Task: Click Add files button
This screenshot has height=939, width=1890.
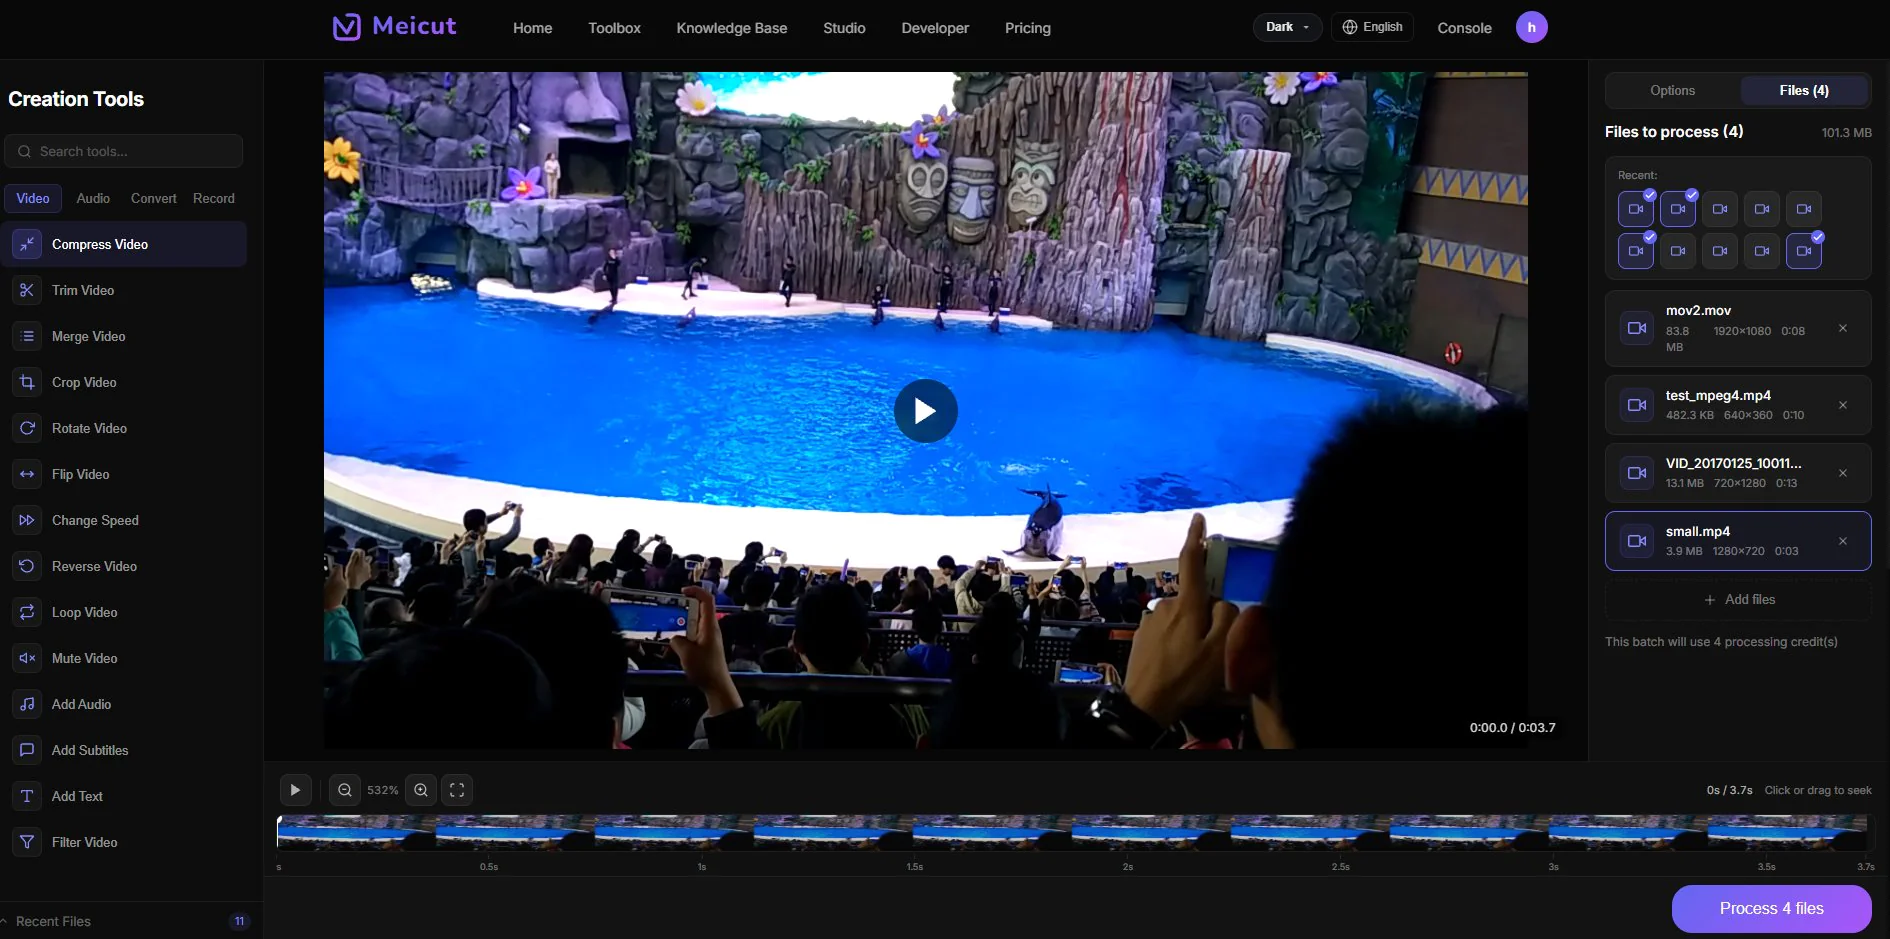Action: click(x=1738, y=599)
